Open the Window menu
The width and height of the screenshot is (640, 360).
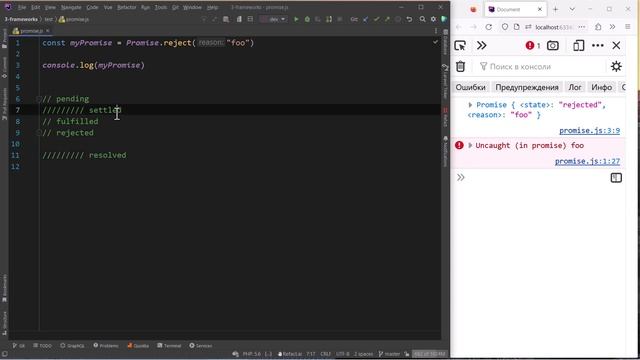pyautogui.click(x=192, y=7)
